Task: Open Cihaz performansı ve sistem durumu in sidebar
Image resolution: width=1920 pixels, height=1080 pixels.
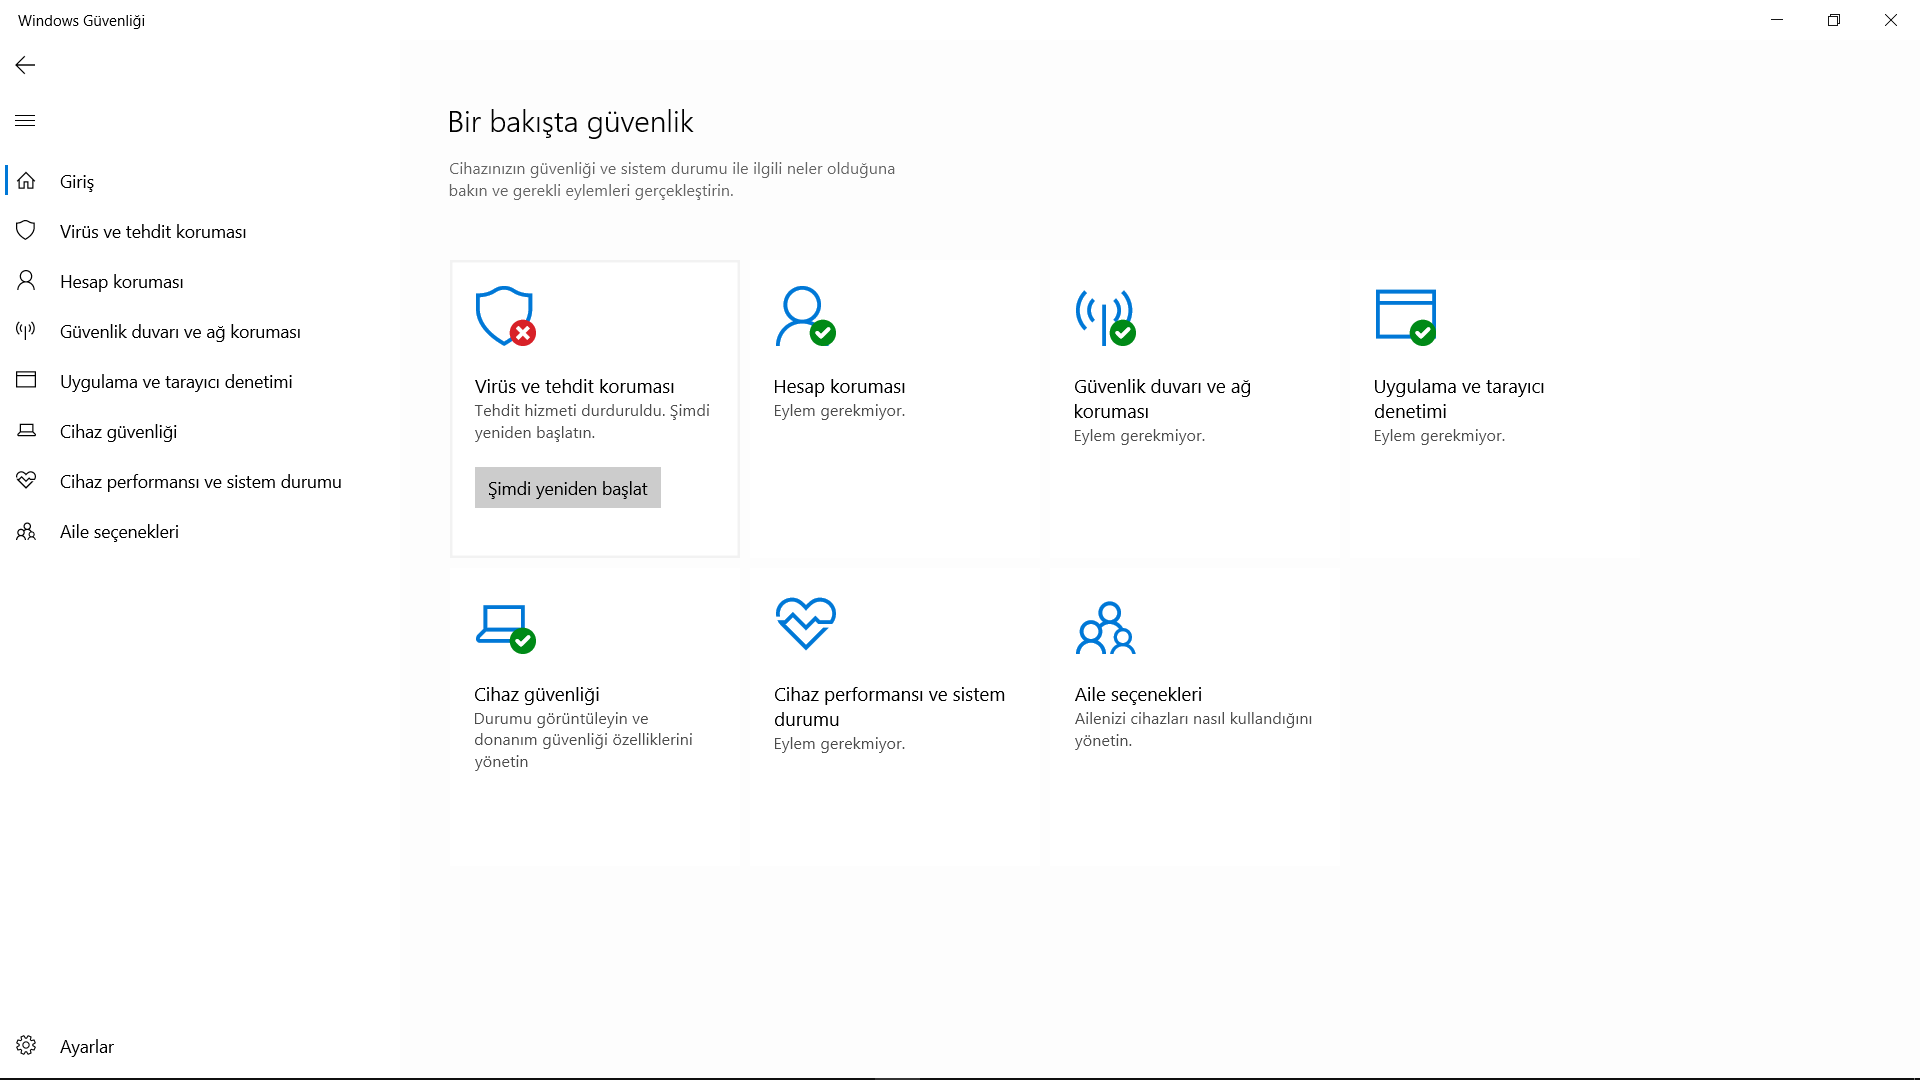Action: coord(200,481)
